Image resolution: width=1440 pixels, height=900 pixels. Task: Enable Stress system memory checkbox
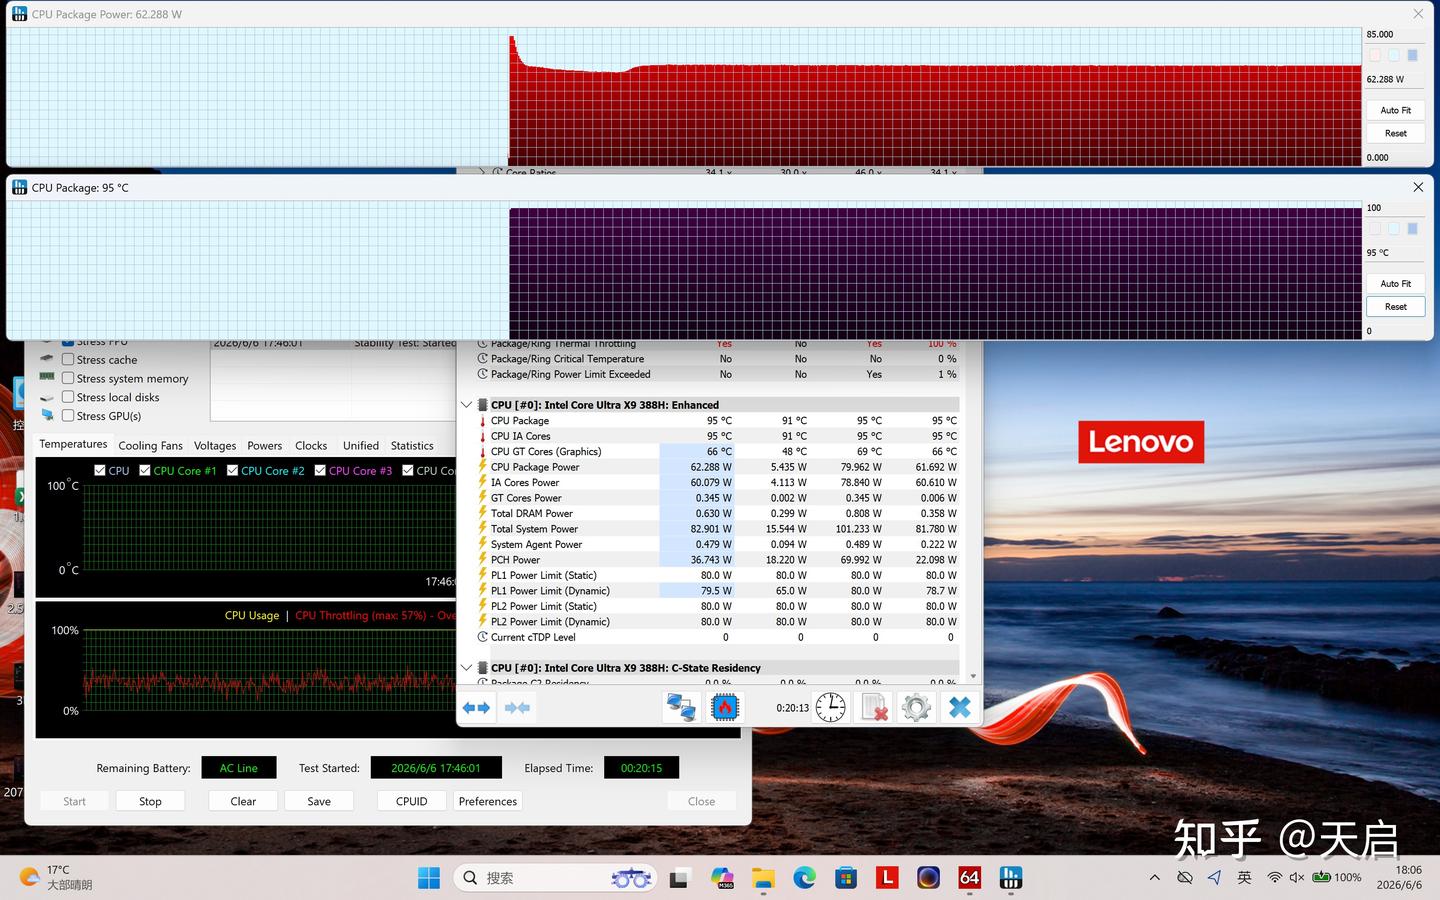click(68, 379)
